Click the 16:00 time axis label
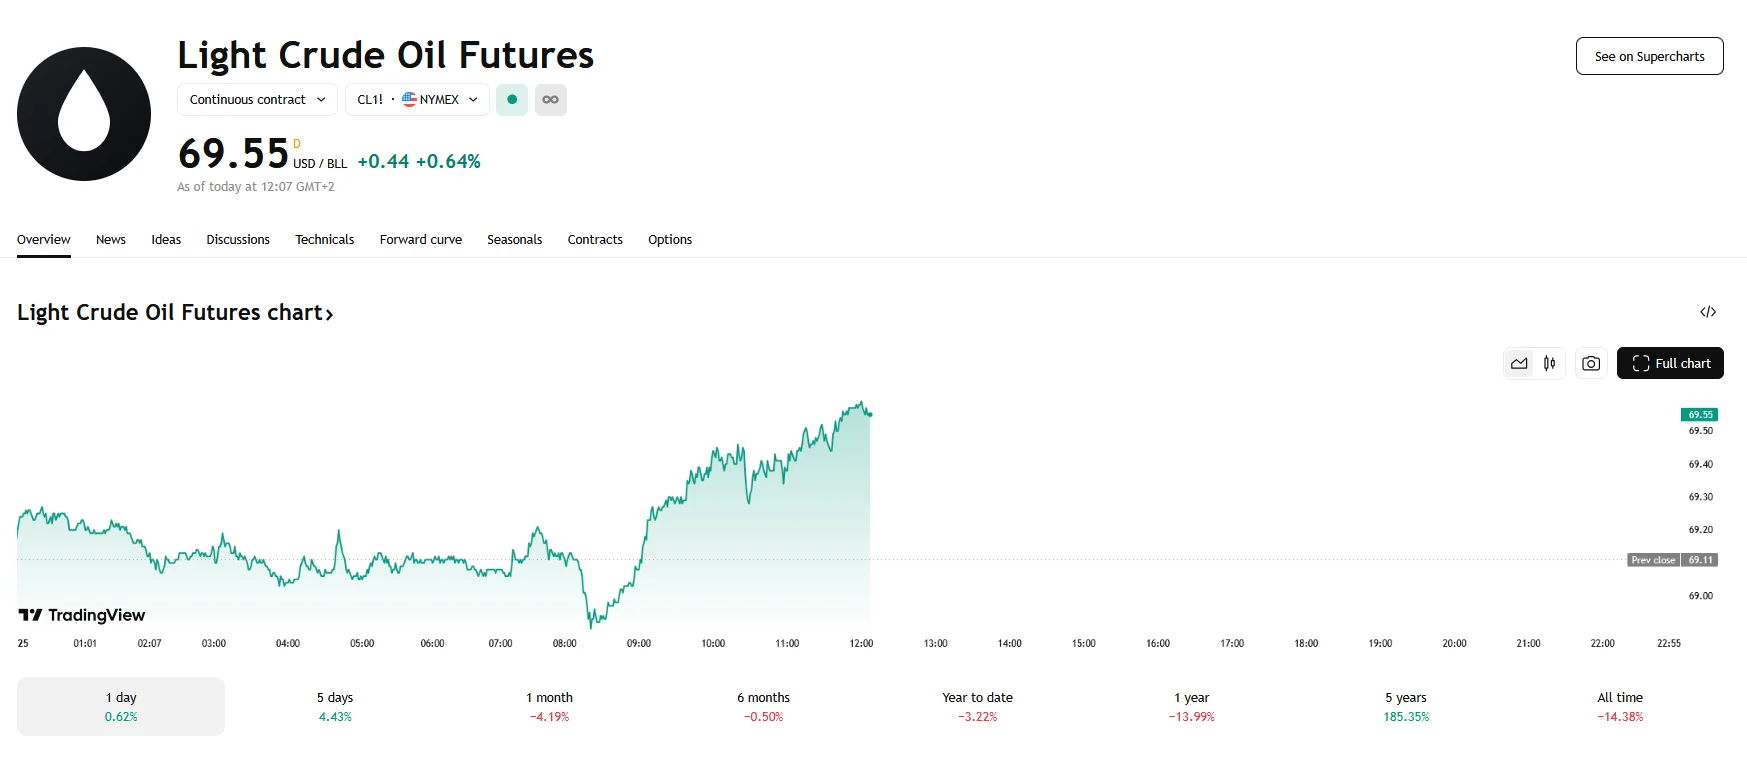The height and width of the screenshot is (760, 1747). pos(1158,643)
